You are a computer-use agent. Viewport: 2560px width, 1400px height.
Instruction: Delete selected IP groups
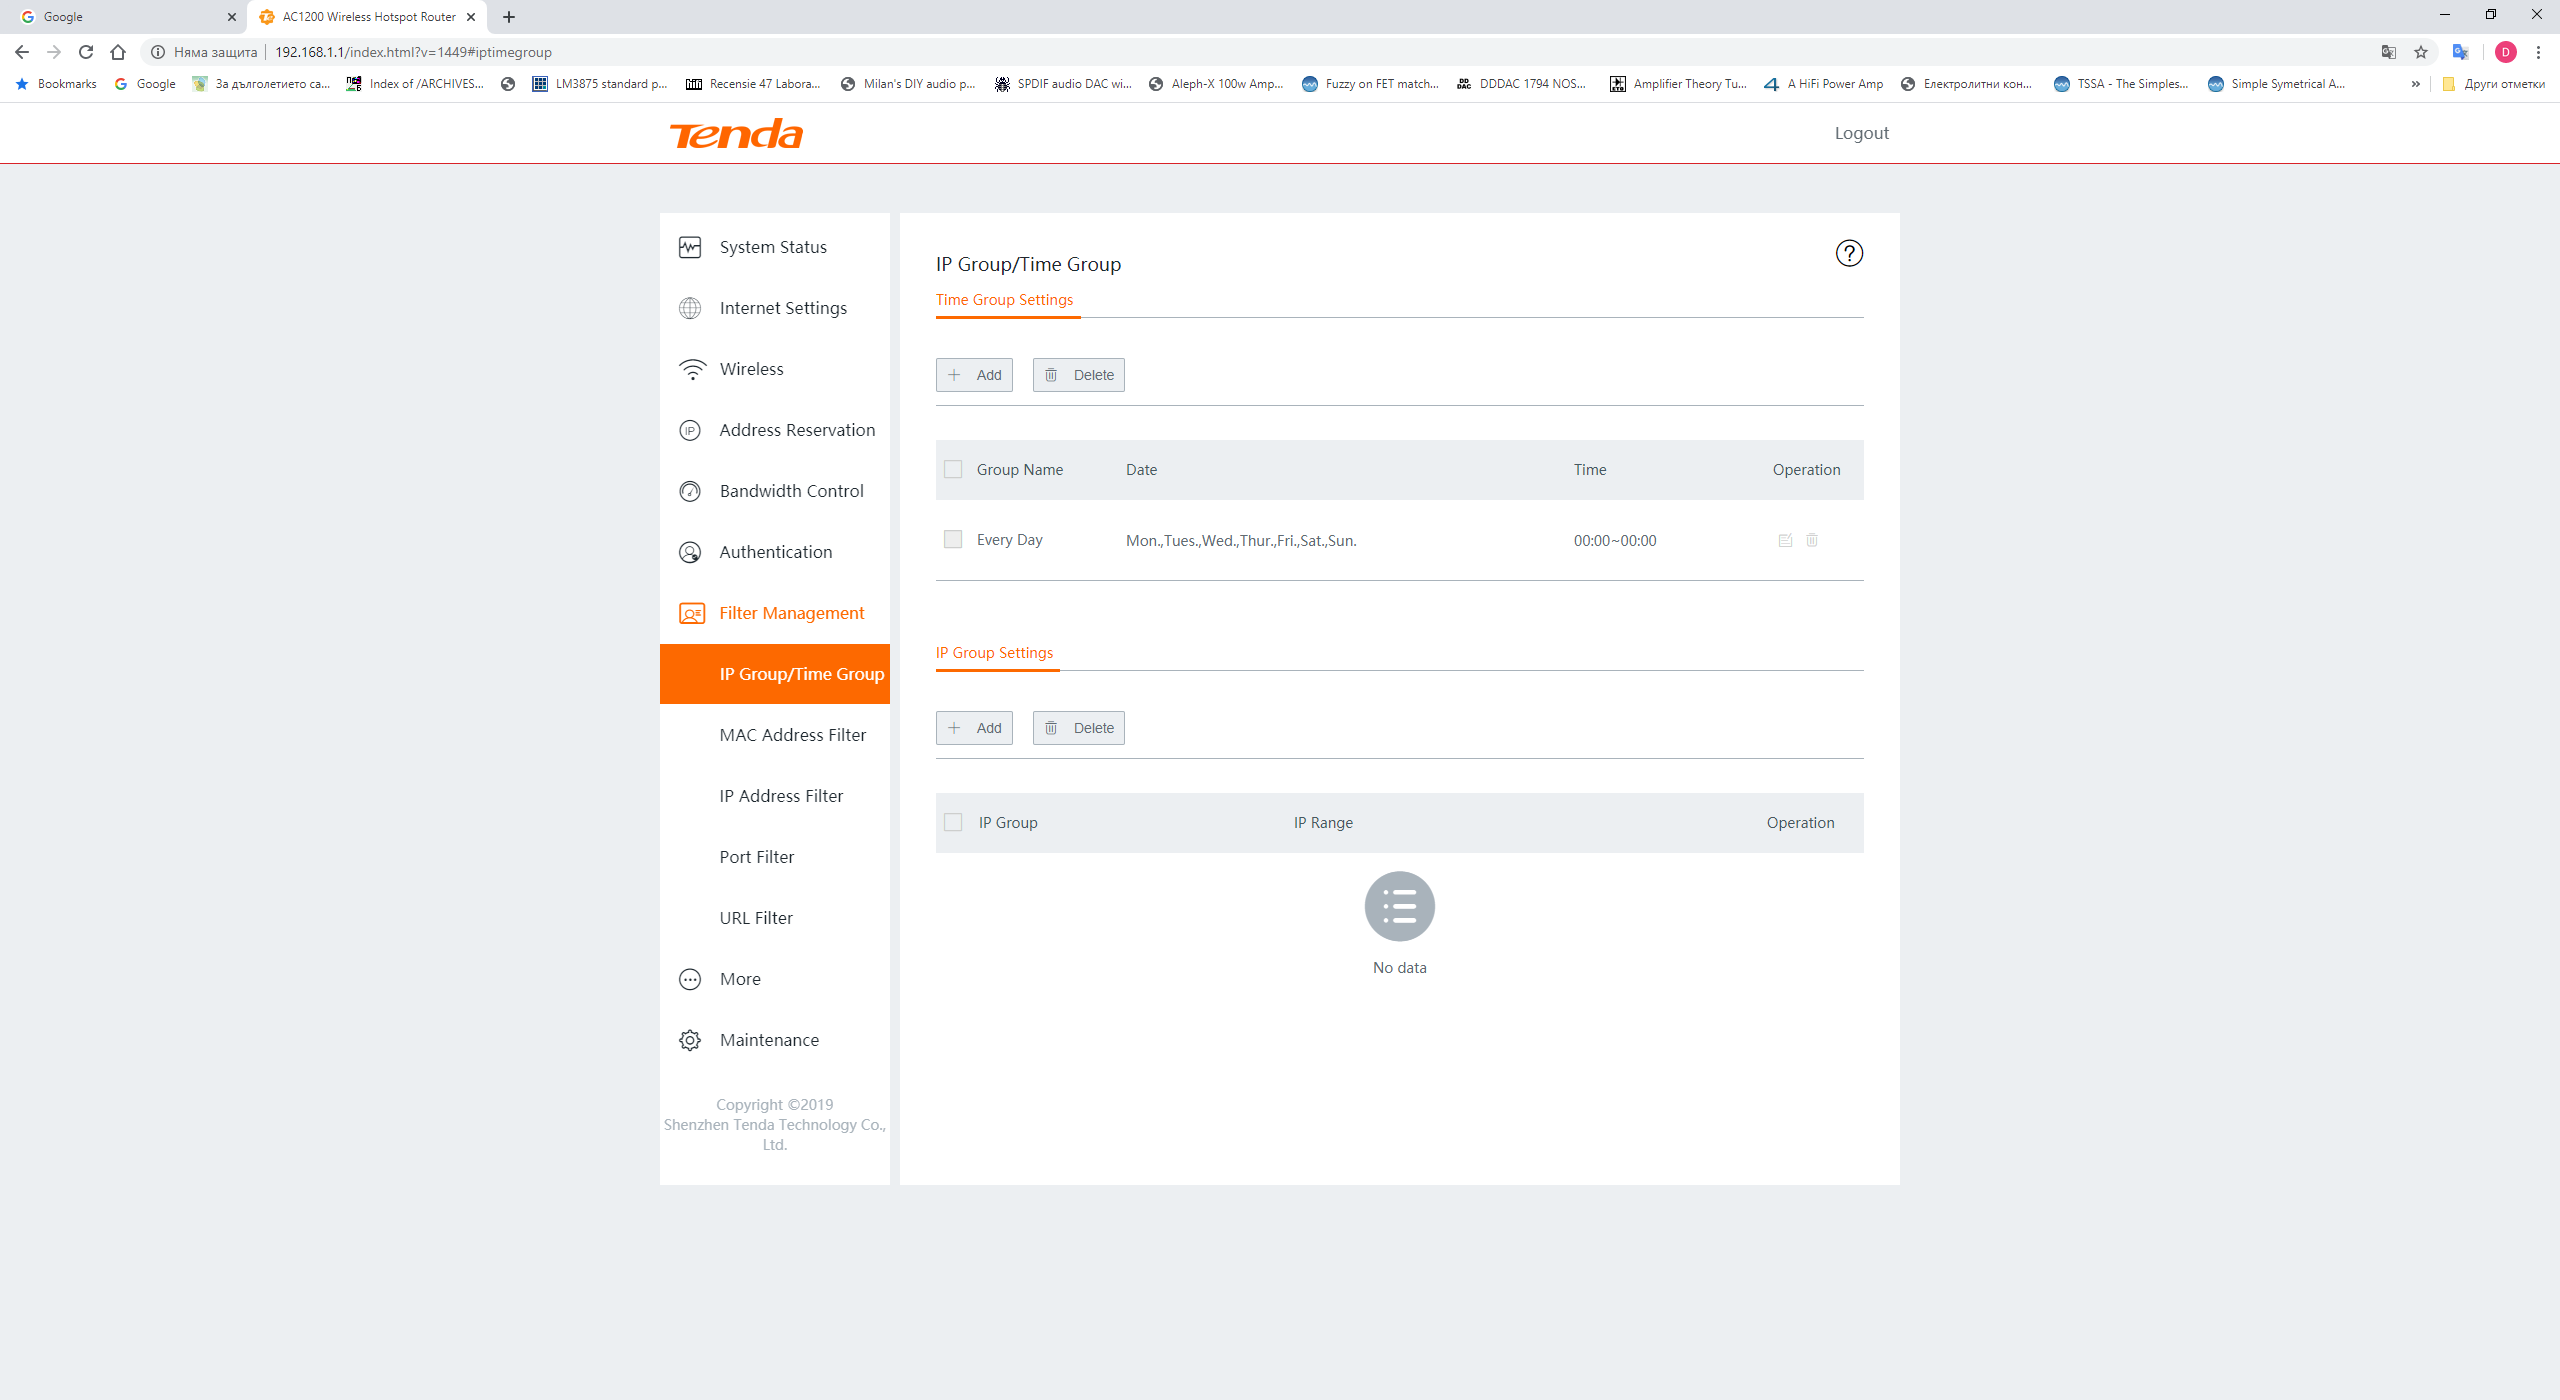click(1078, 728)
